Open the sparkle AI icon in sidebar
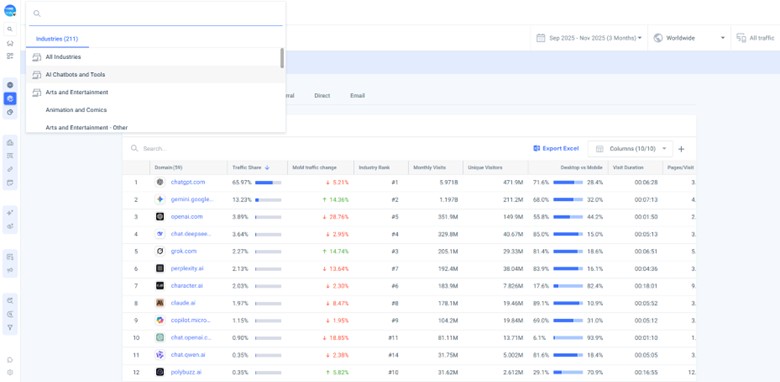This screenshot has height=382, width=780. [10, 212]
